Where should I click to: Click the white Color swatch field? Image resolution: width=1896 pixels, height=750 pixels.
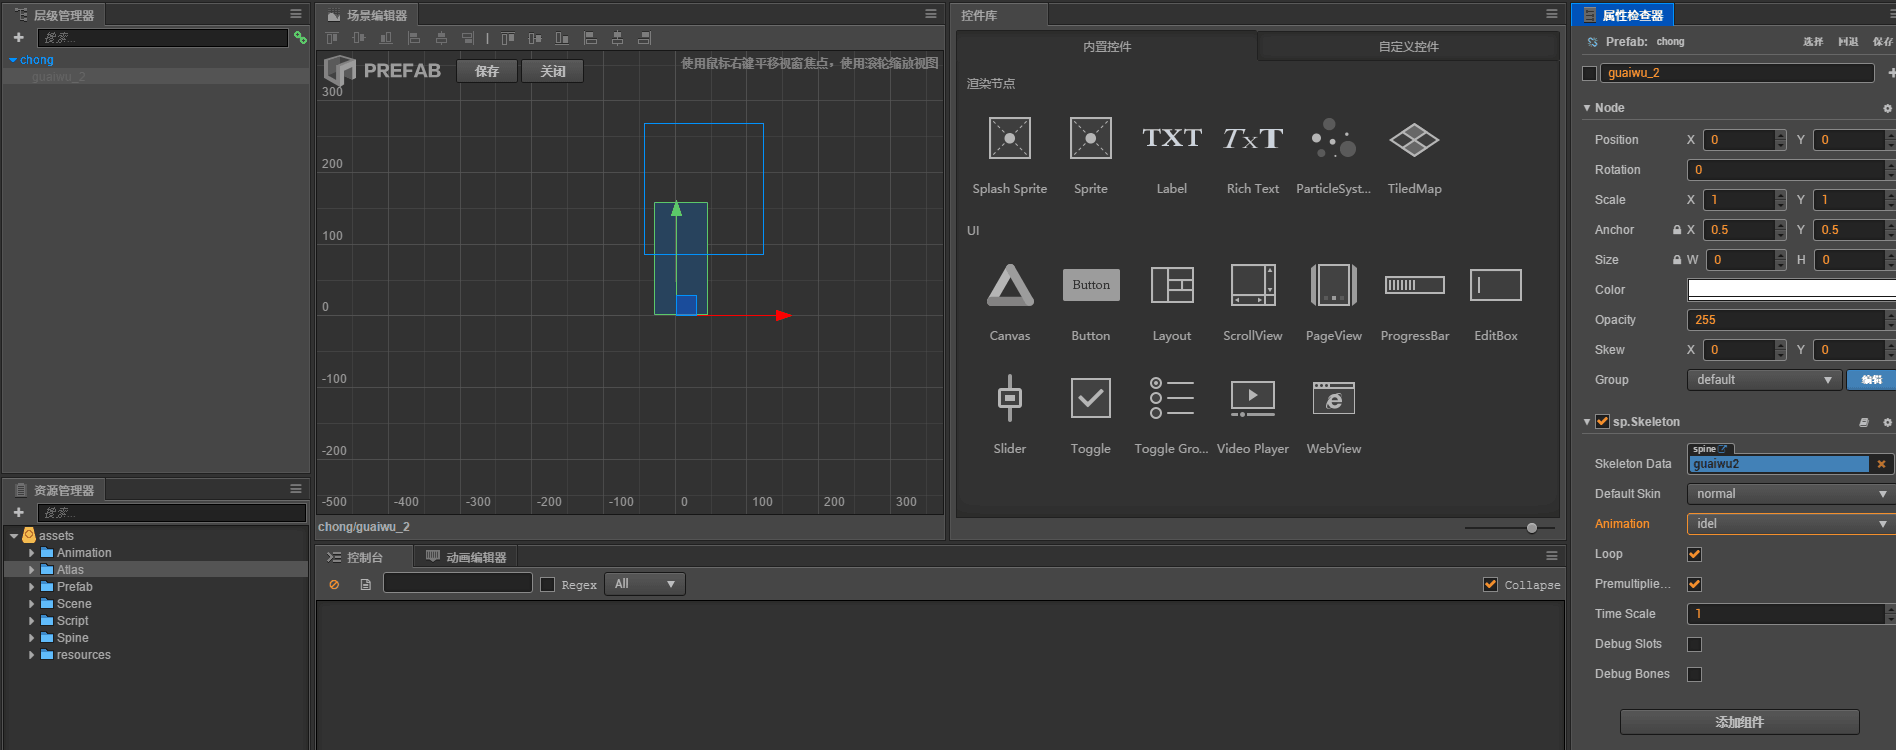point(1790,290)
